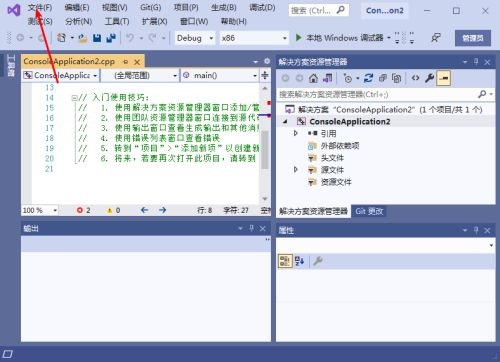Open the 帮助(H) menu
The width and height of the screenshot is (500, 362).
click(234, 22)
